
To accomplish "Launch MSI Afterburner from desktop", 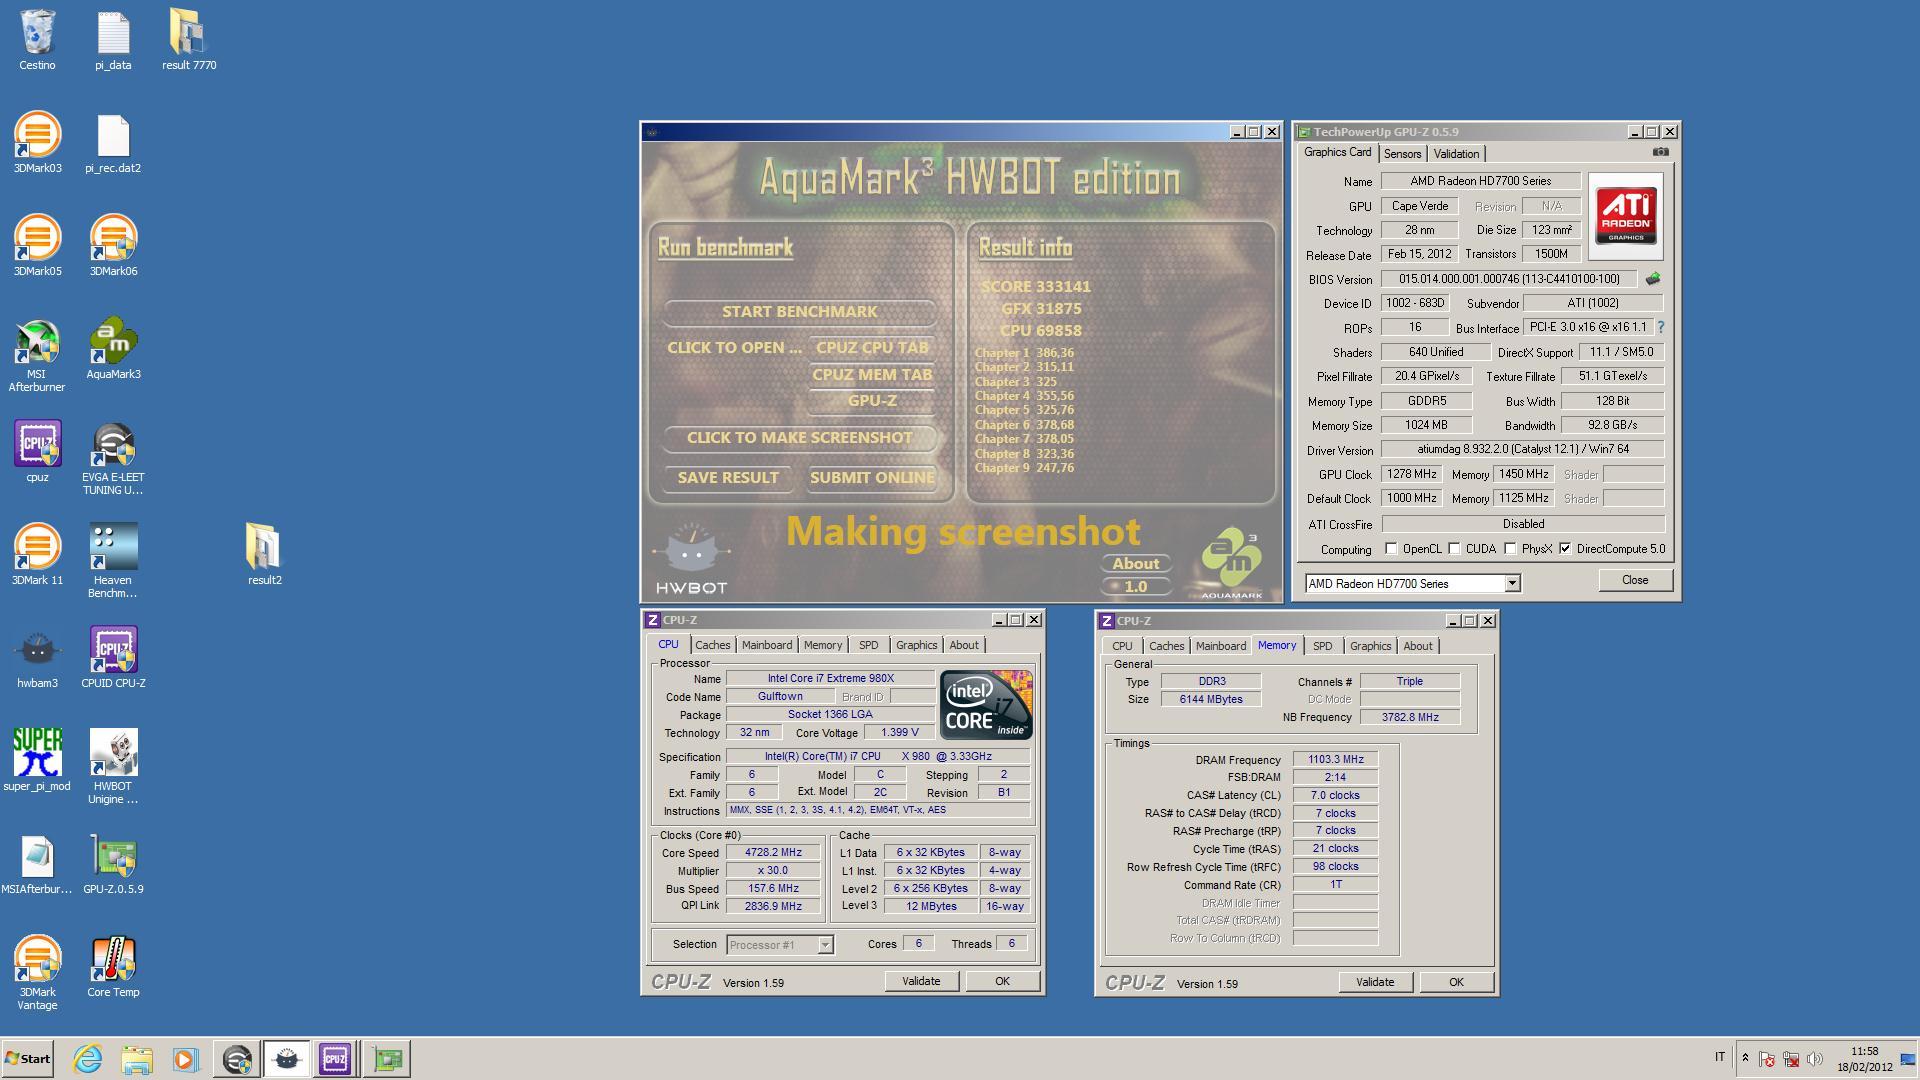I will click(x=37, y=356).
